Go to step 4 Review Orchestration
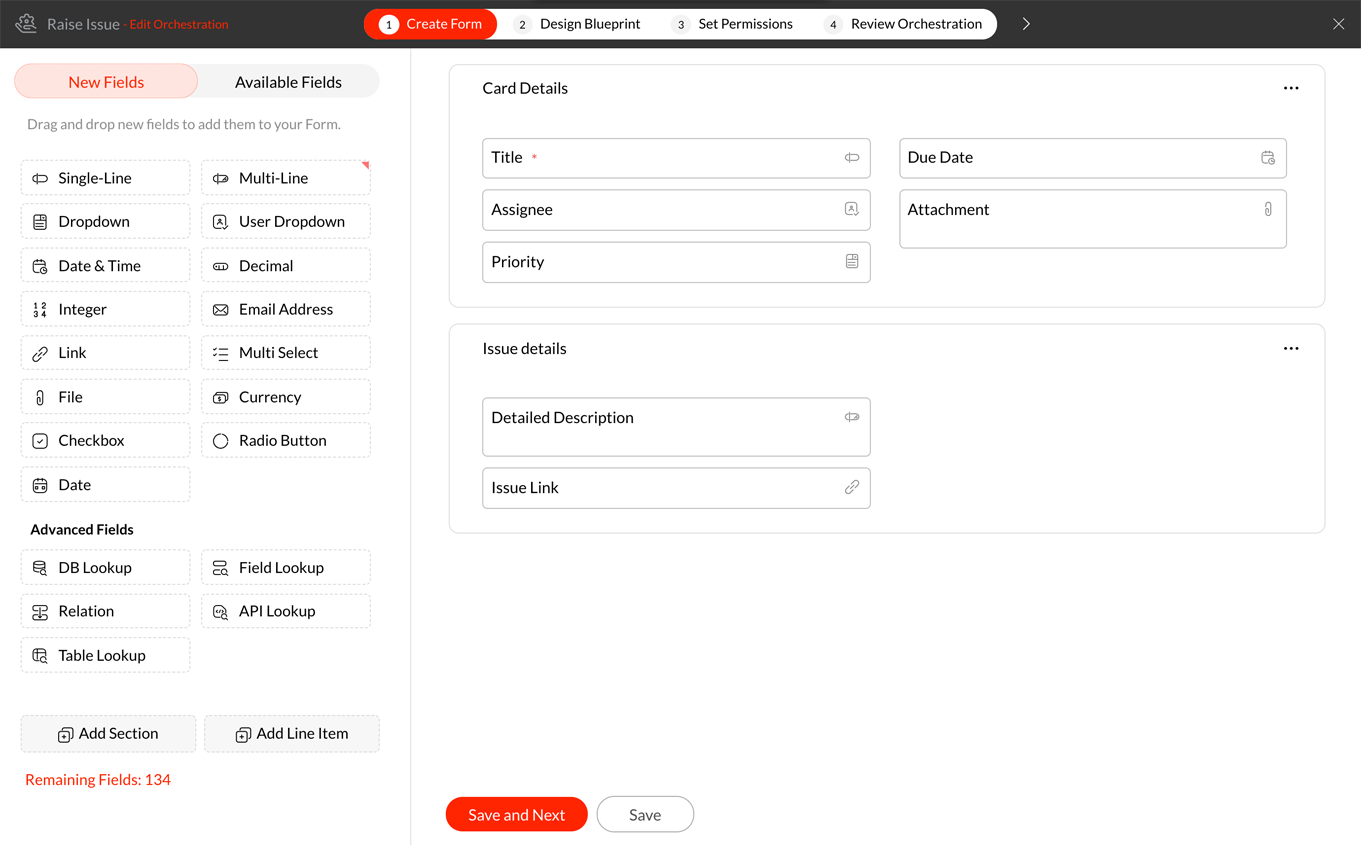1361x845 pixels. click(903, 24)
